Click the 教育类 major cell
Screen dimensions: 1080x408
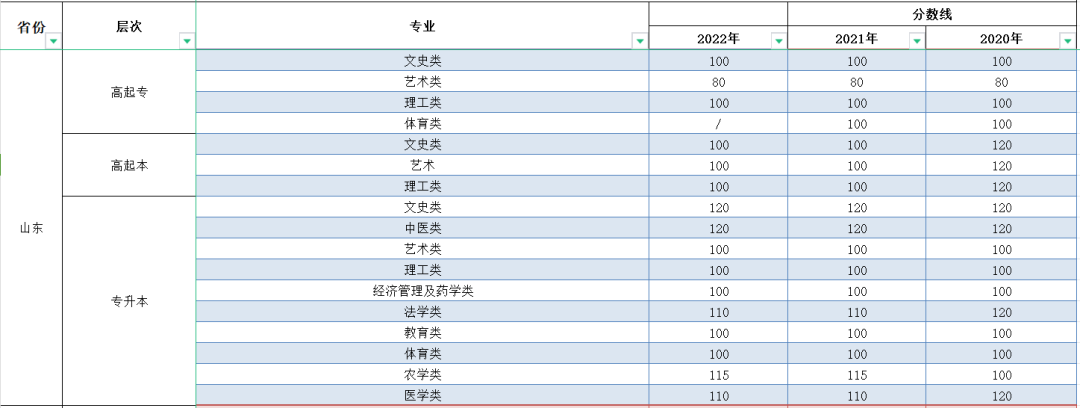click(422, 333)
